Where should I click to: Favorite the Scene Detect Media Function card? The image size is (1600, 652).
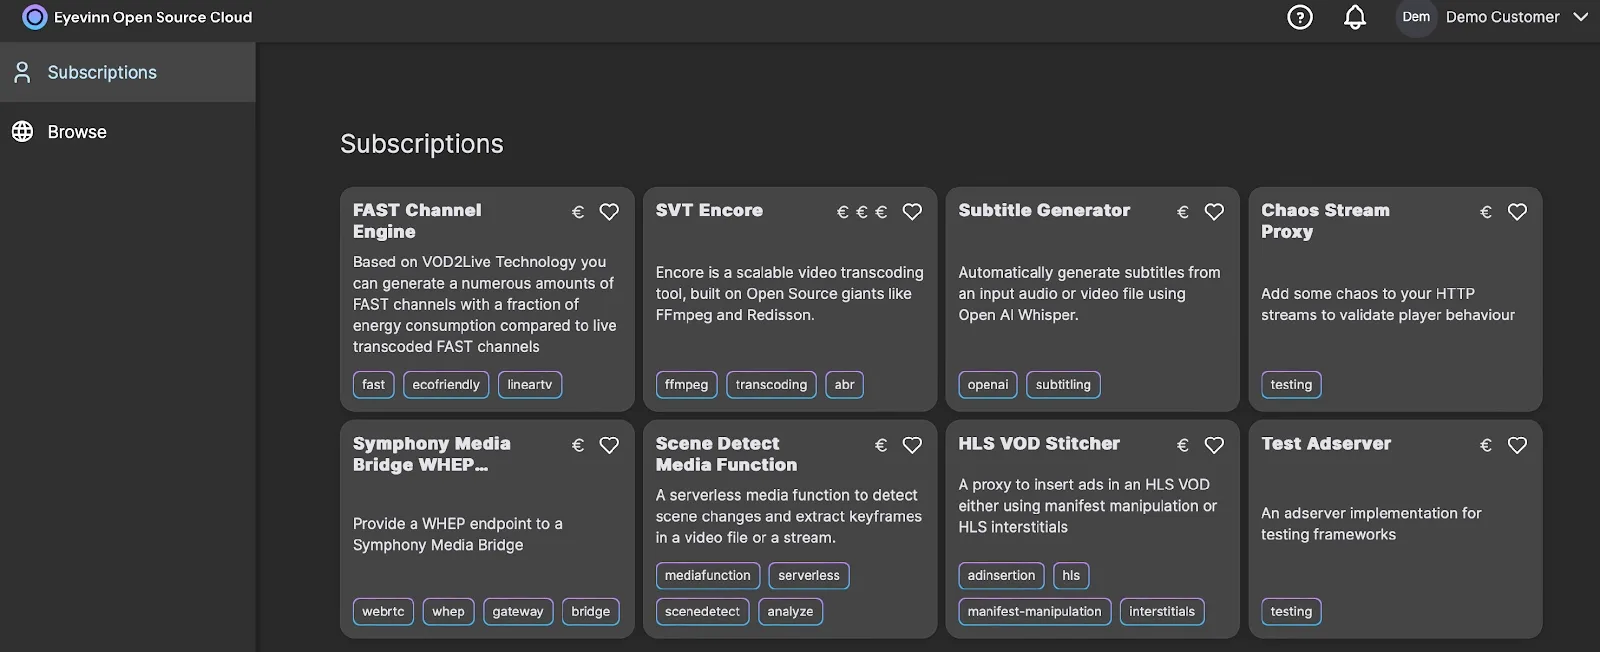pos(912,445)
